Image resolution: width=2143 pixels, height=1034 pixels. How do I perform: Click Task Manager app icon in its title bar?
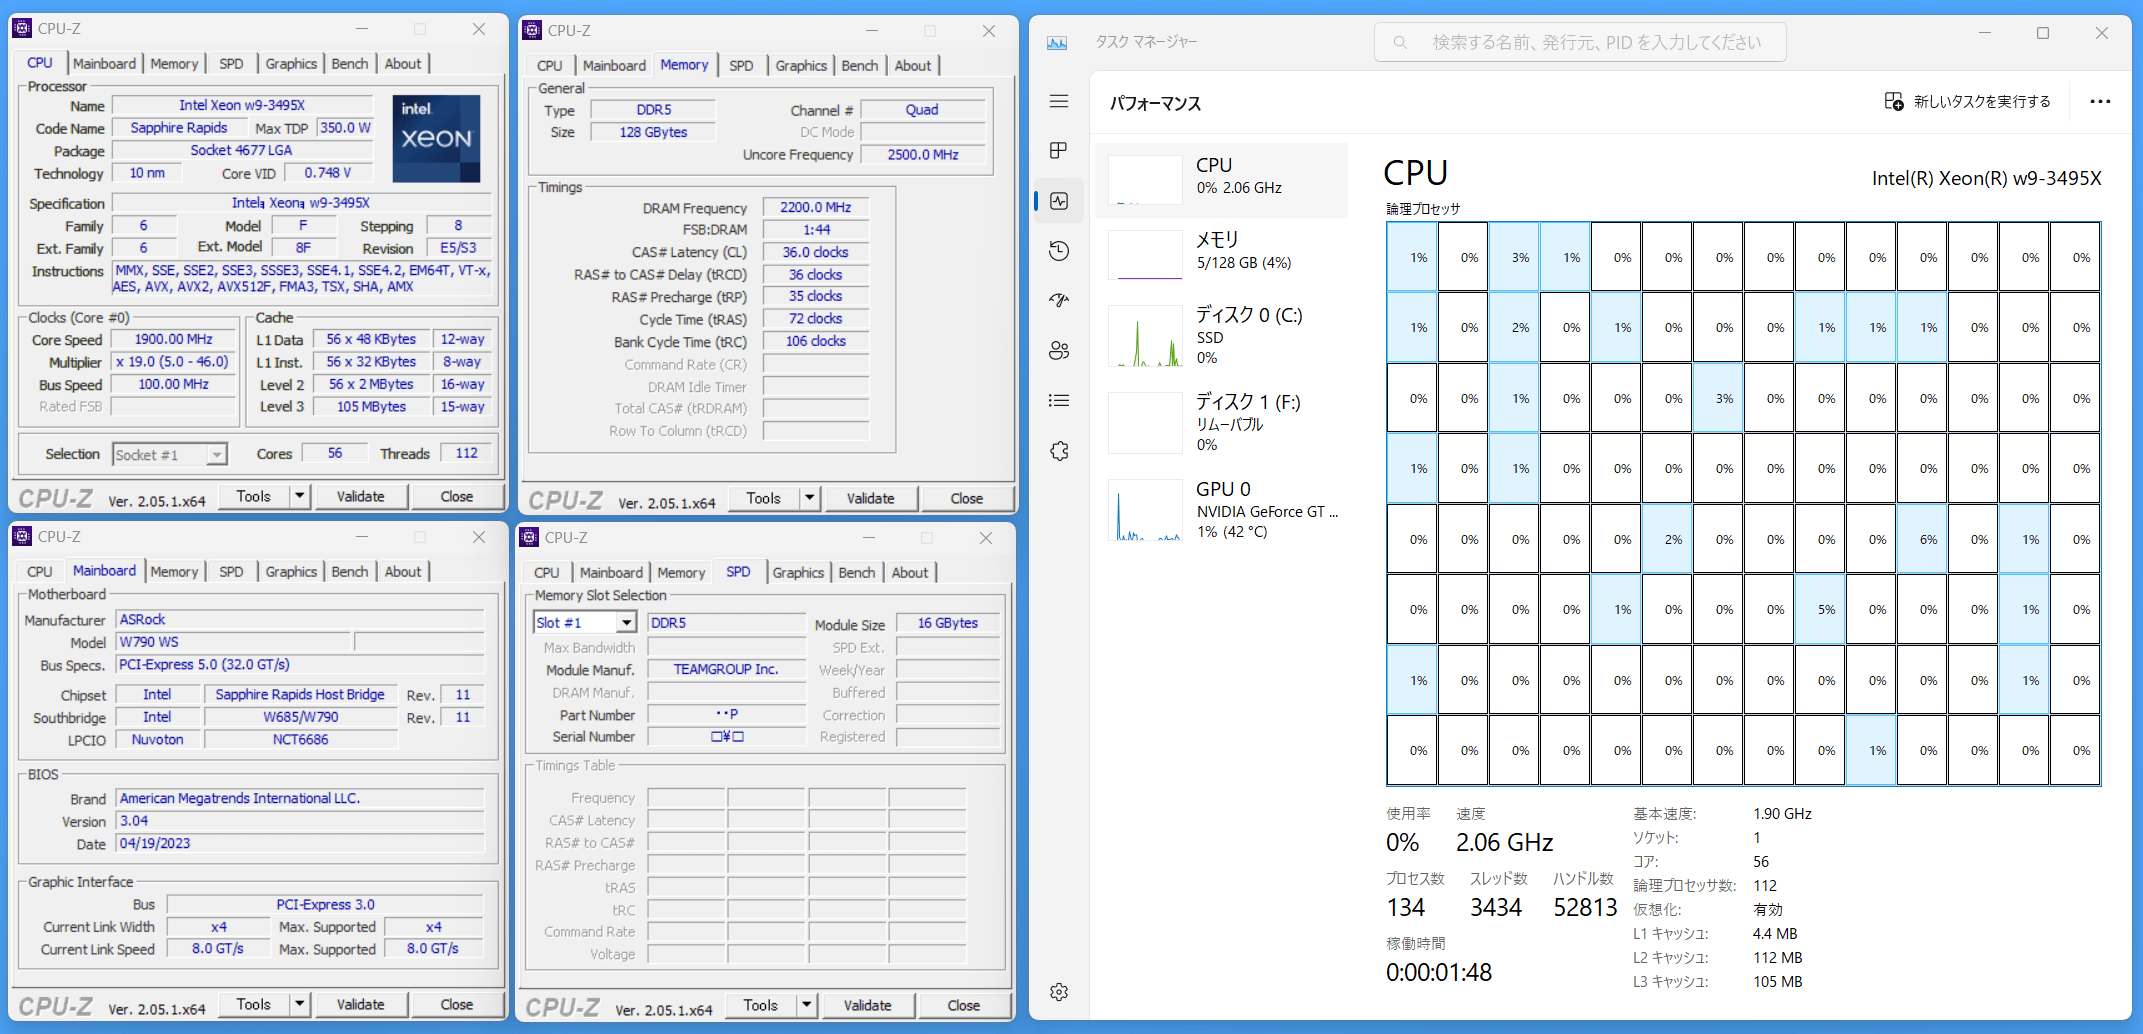coord(1057,42)
